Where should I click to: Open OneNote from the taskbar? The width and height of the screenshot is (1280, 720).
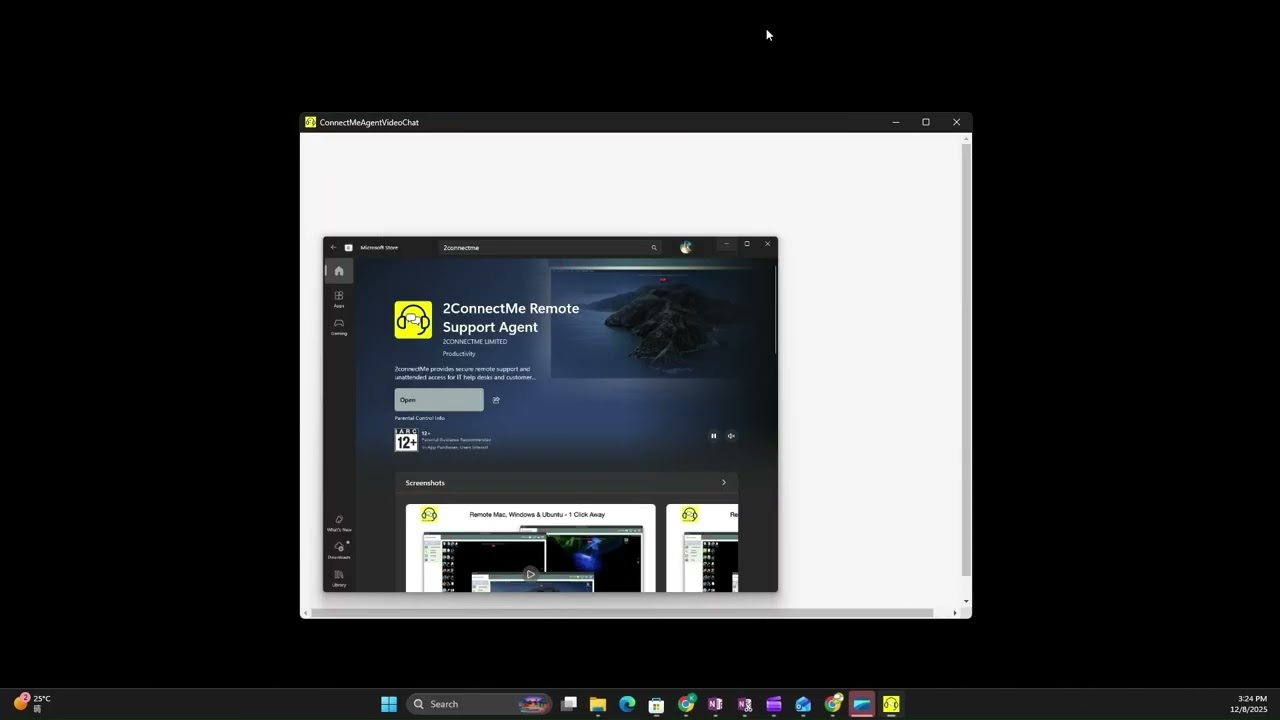tap(715, 704)
